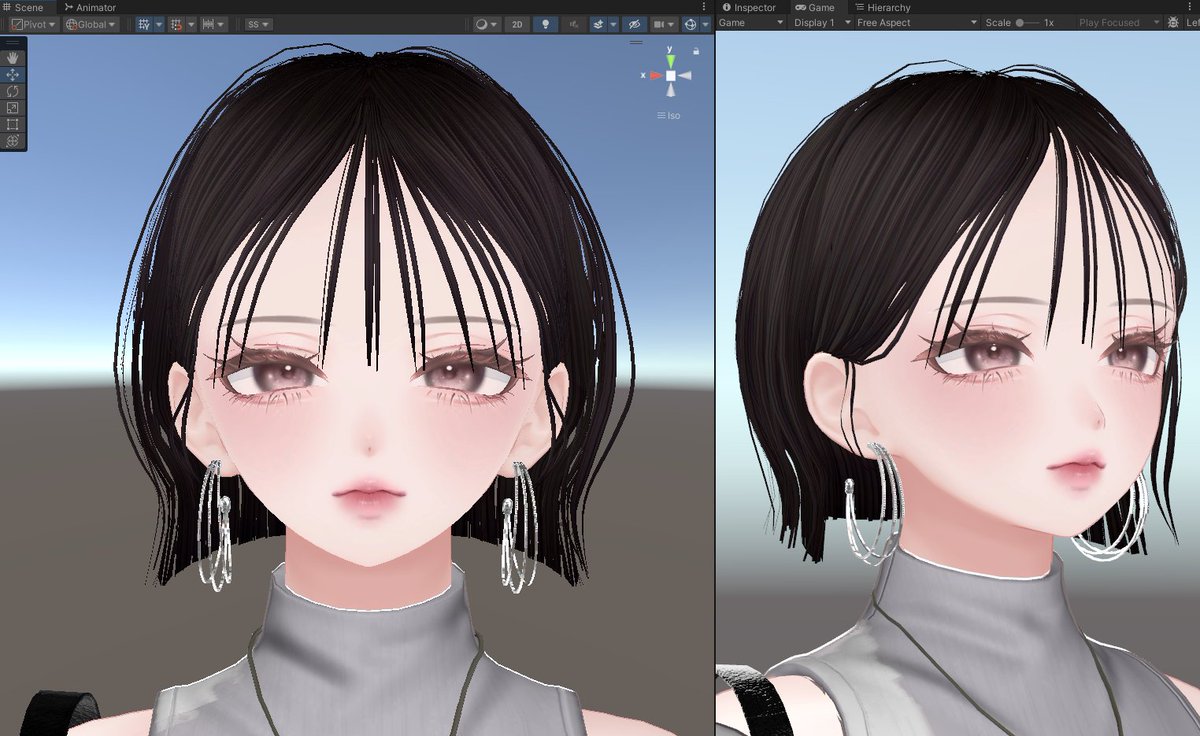Toggle 2D view mode
The width and height of the screenshot is (1200, 736).
click(x=516, y=24)
